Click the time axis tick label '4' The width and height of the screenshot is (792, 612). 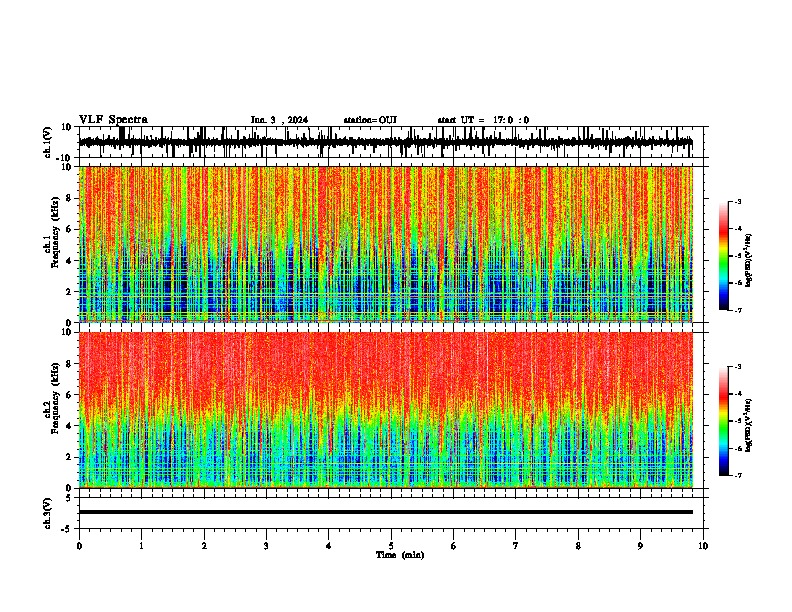(329, 546)
